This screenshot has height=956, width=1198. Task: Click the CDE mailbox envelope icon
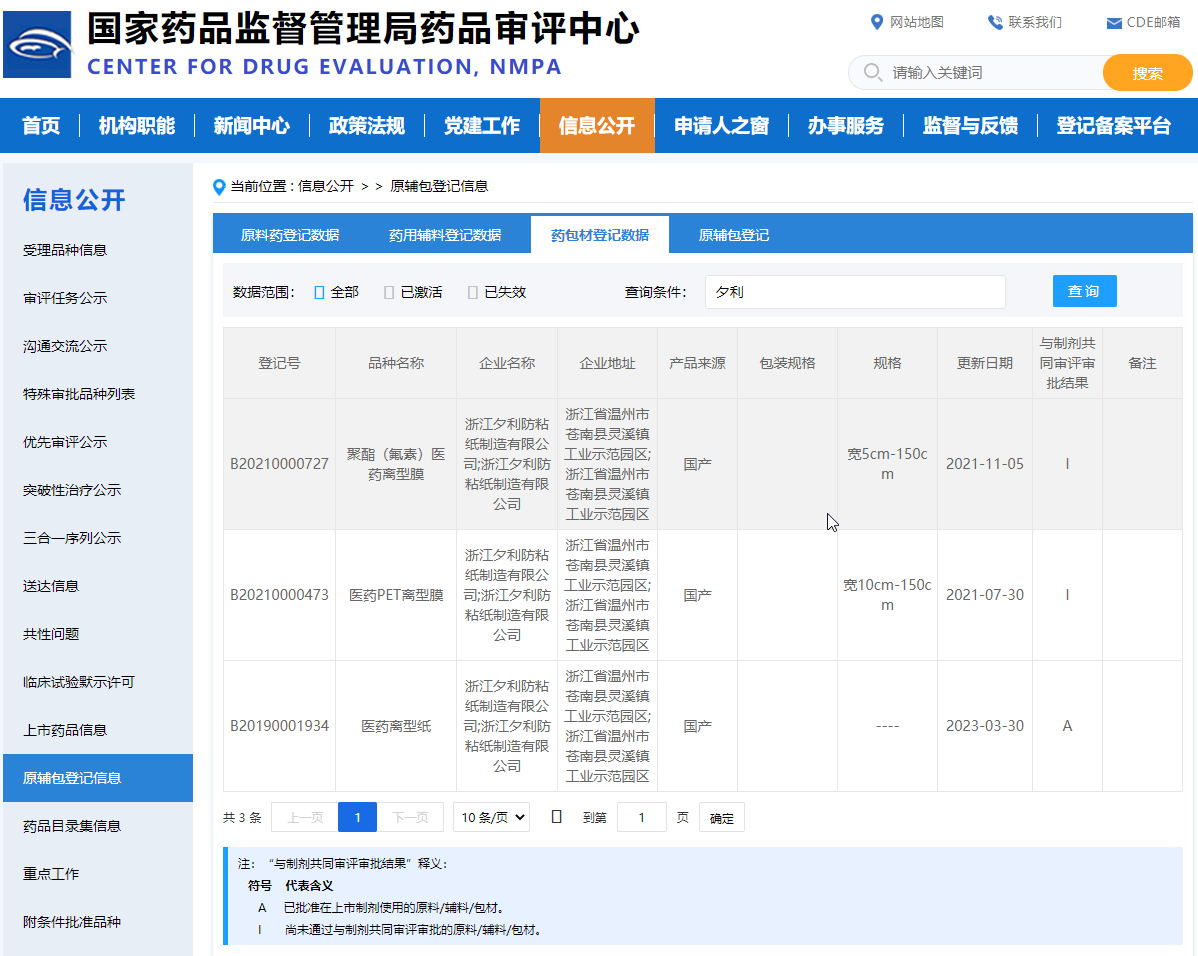[1113, 23]
